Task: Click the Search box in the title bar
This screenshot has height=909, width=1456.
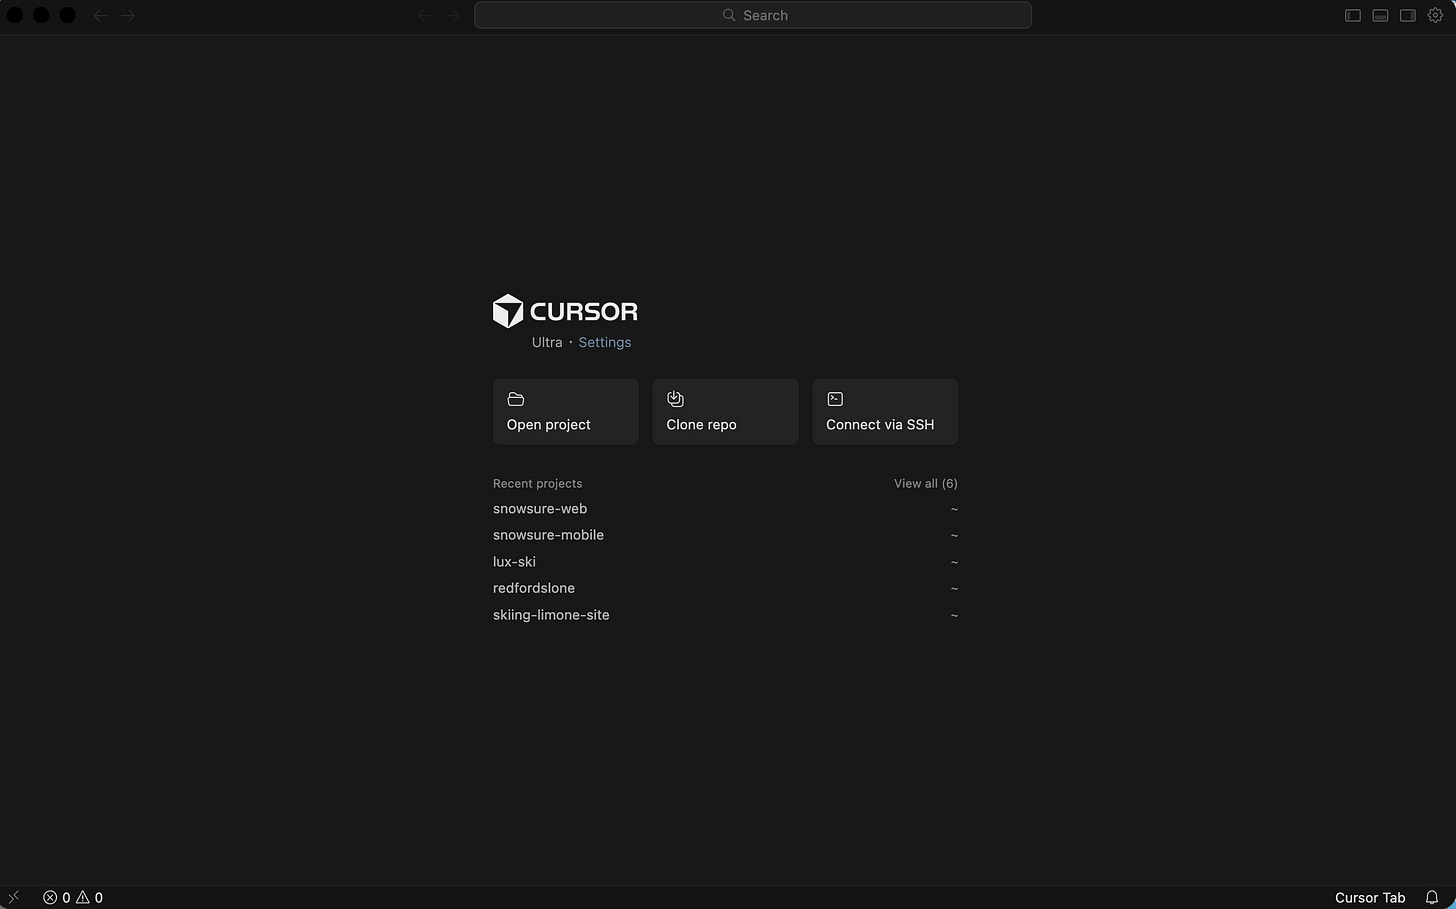Action: tap(752, 15)
